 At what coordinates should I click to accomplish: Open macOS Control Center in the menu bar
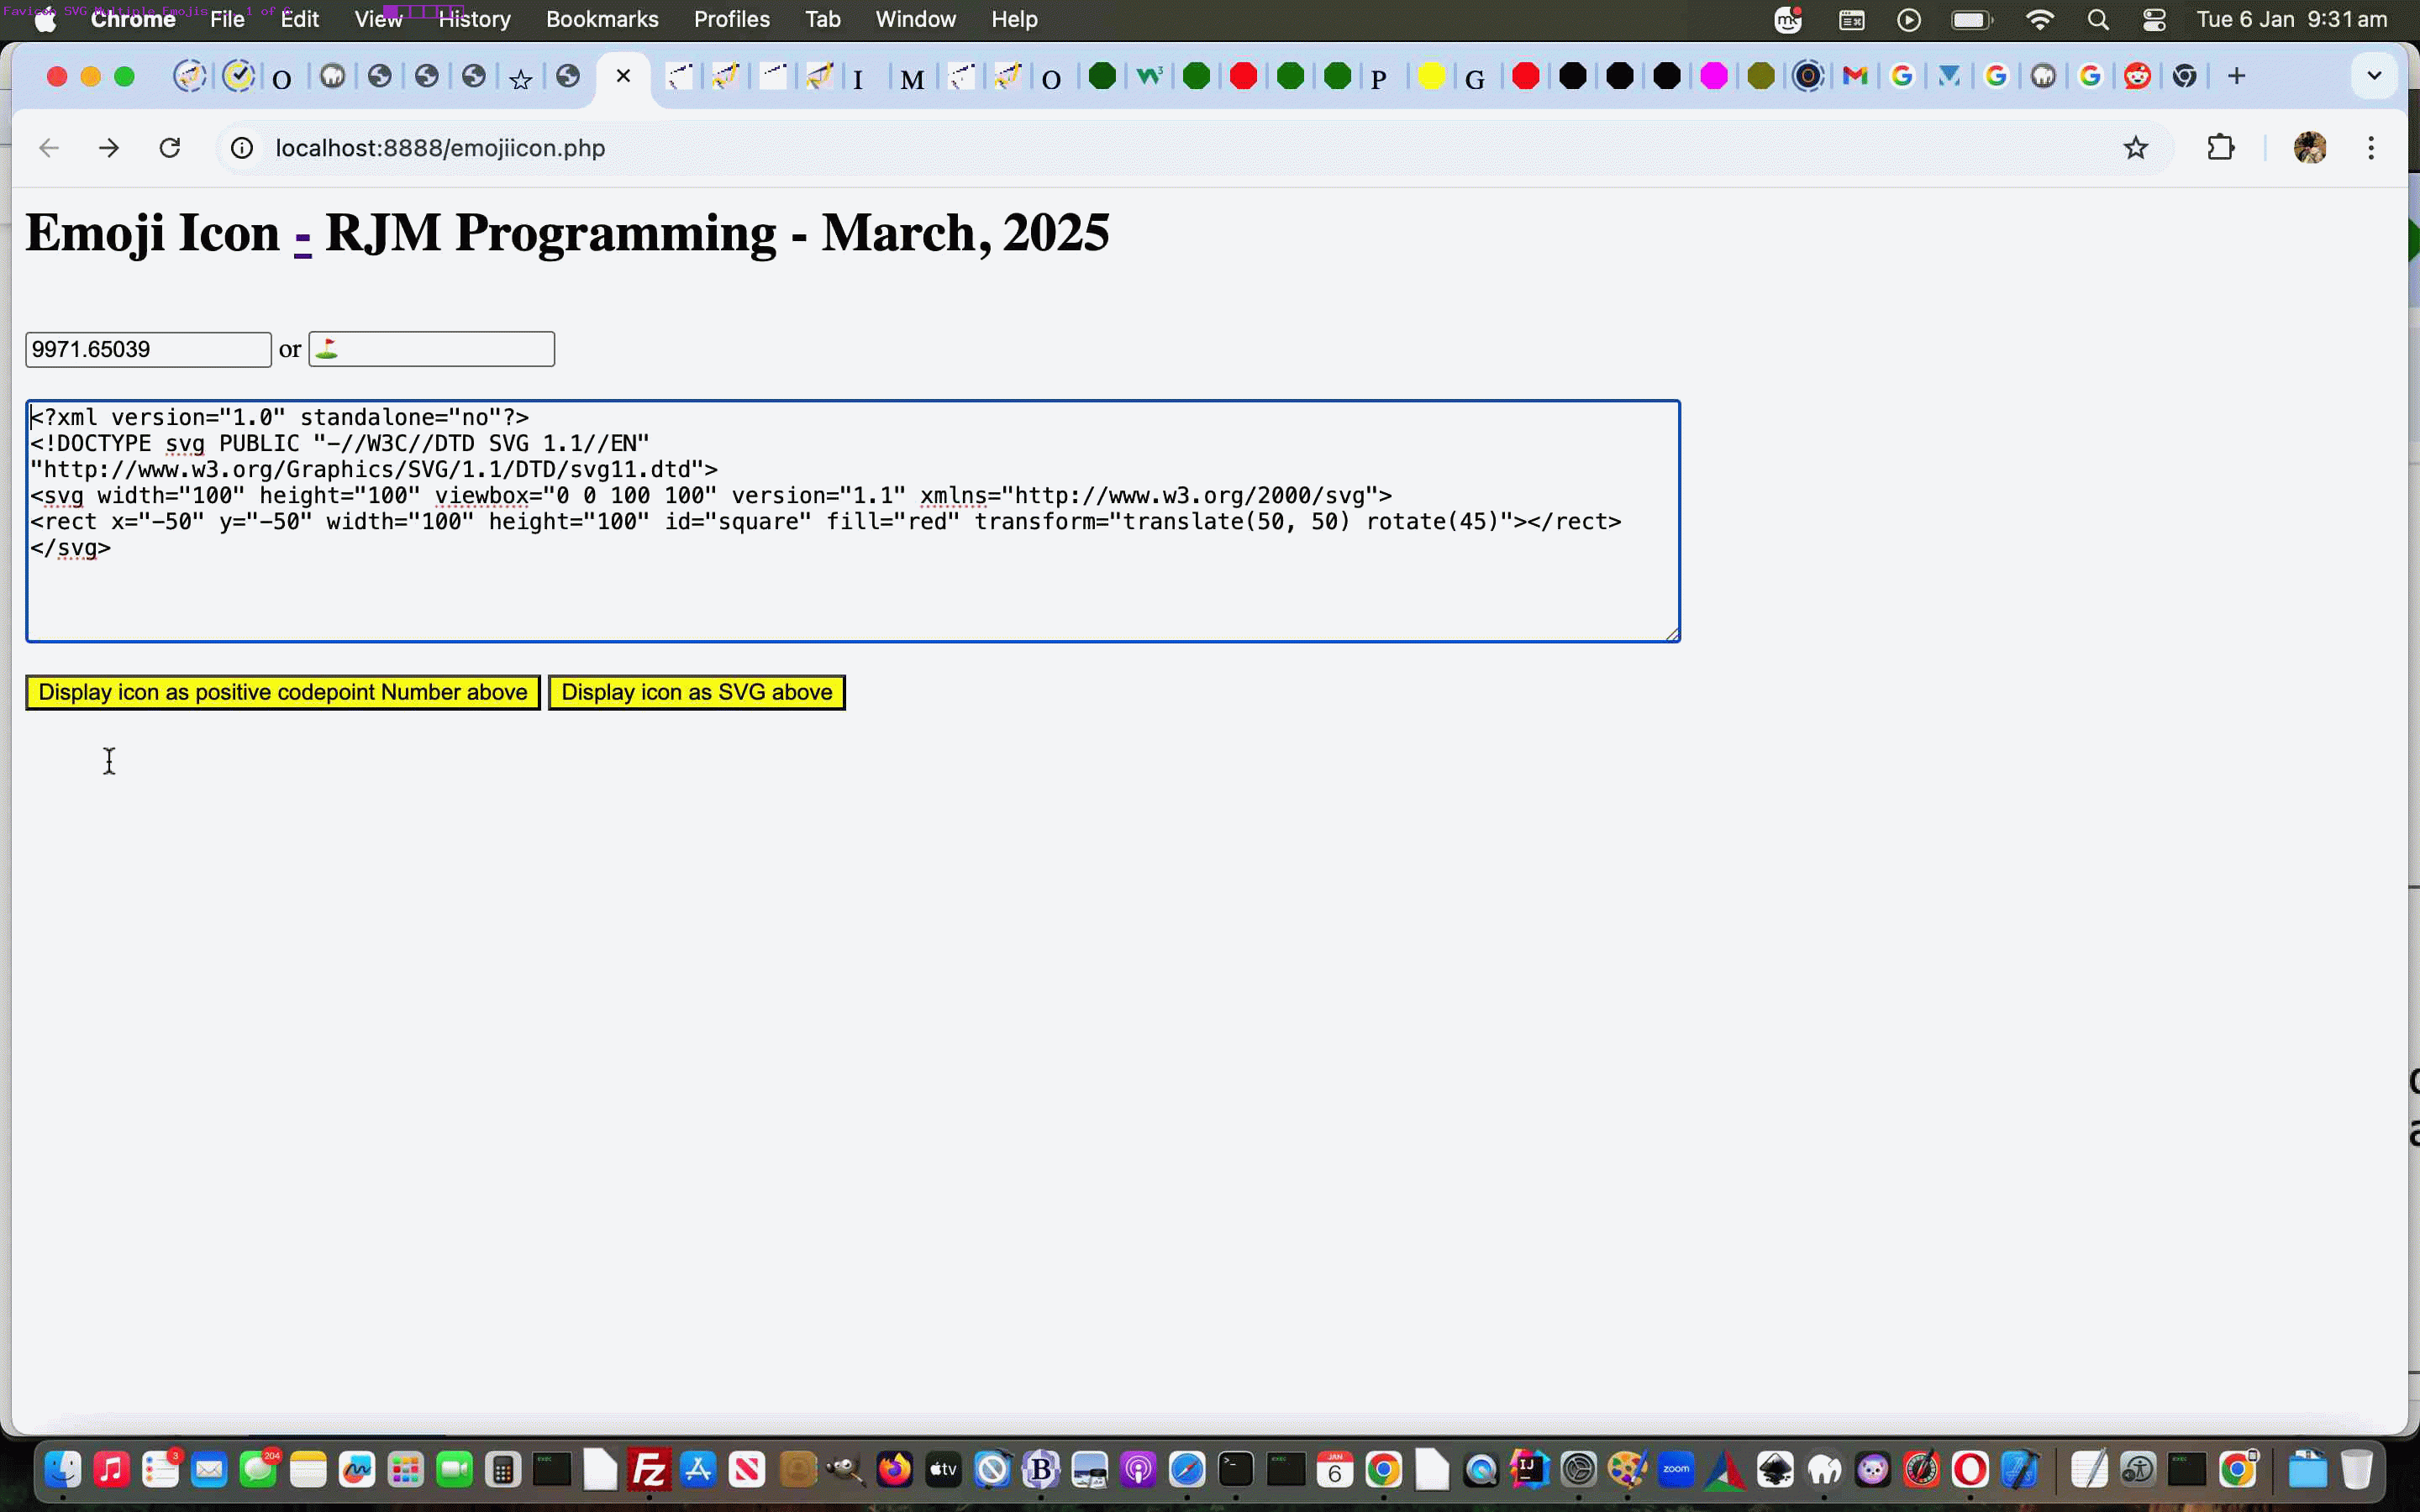click(x=2154, y=19)
